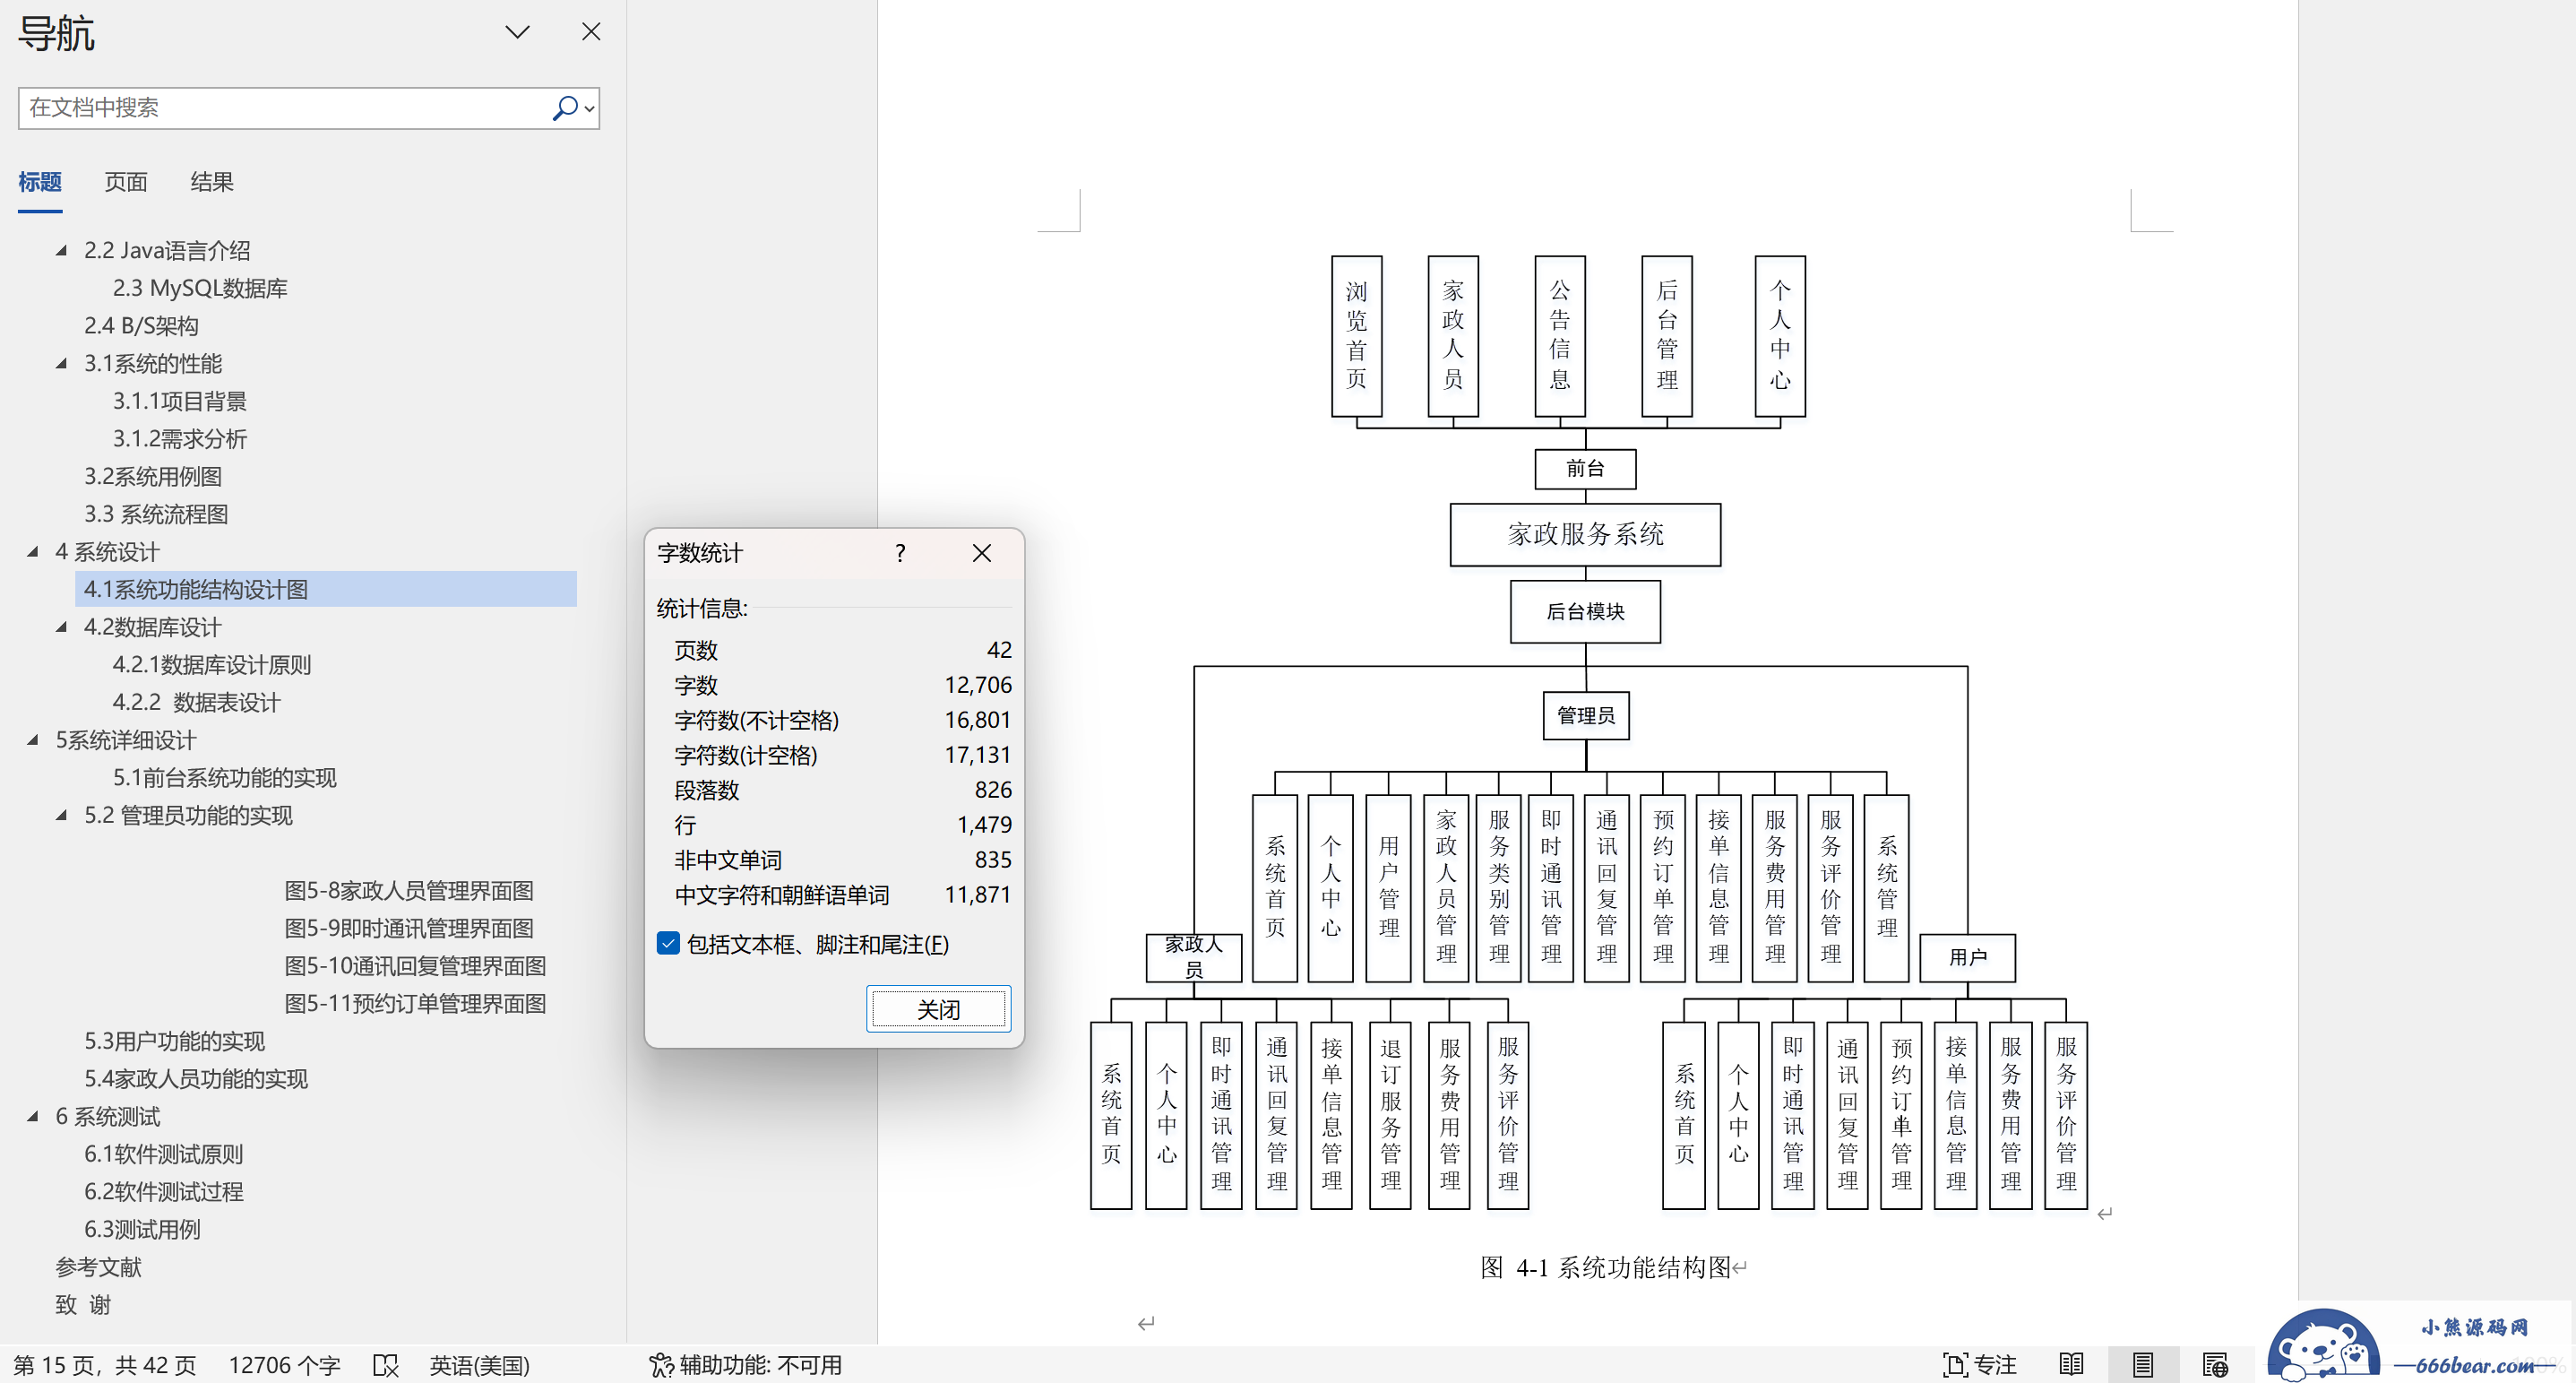Open the navigation pane options chevron
Screen dimensions: 2576x1383
point(517,32)
